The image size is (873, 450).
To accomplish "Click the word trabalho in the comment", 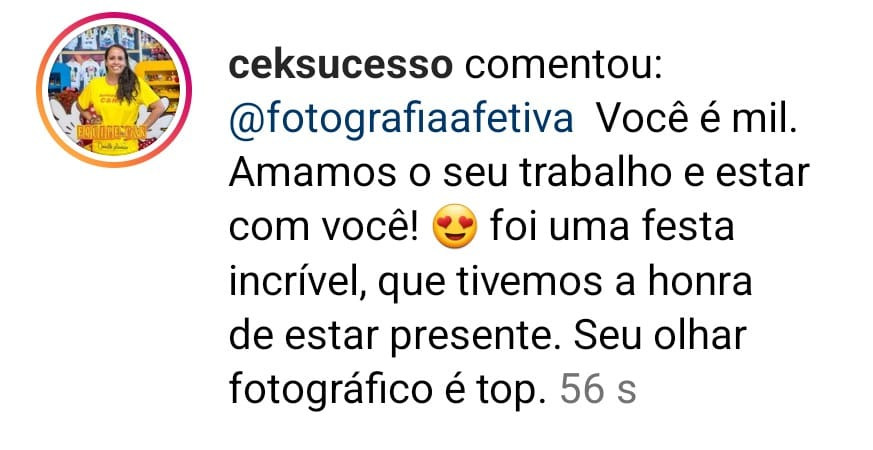I will click(x=596, y=173).
